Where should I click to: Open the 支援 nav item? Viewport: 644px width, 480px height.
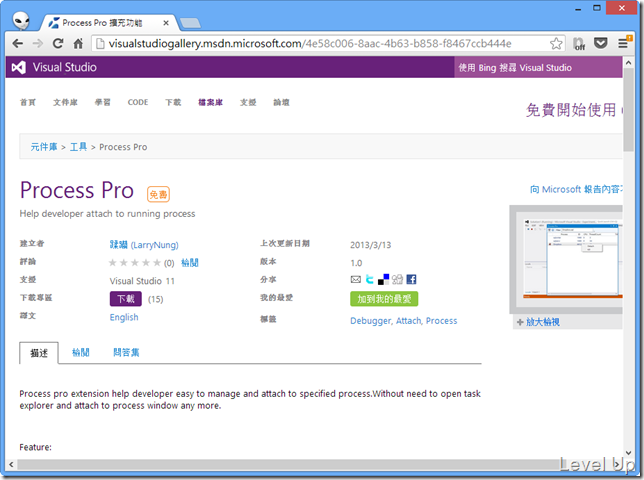point(248,102)
